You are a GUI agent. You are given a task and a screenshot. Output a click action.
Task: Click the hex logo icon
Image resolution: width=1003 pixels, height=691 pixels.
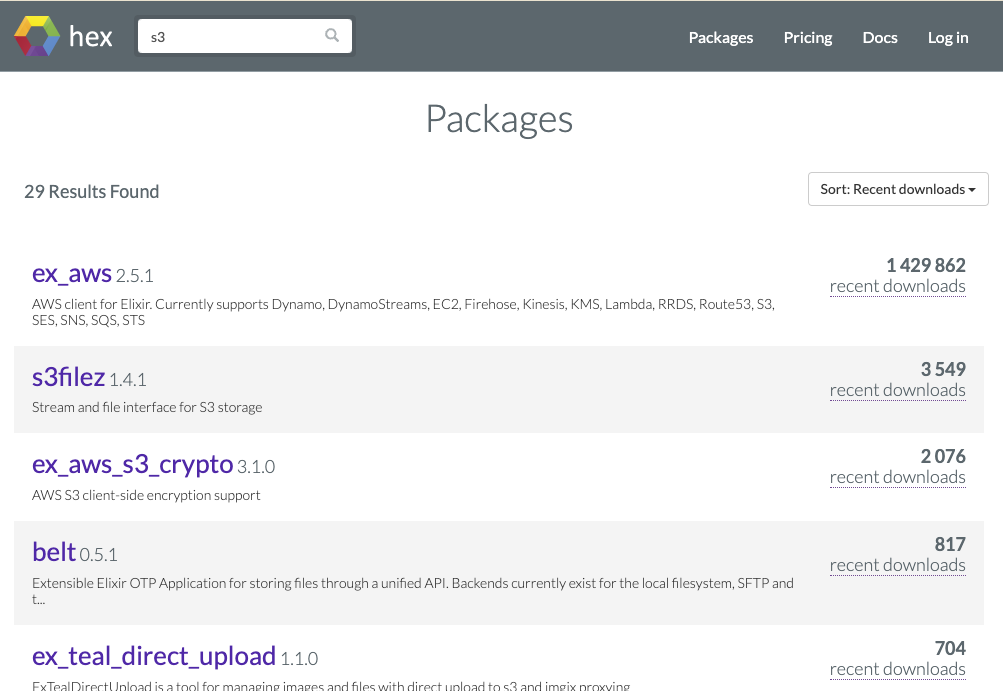pyautogui.click(x=36, y=37)
